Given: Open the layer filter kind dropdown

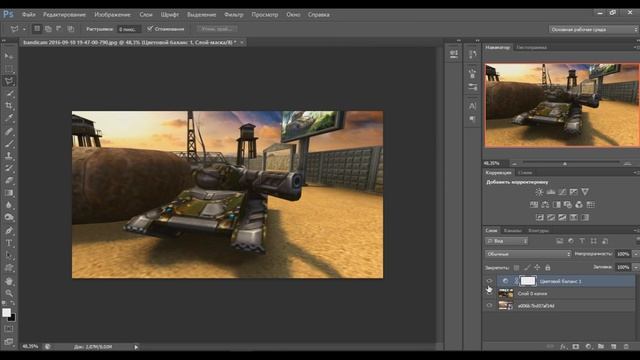Looking at the screenshot, I should tap(507, 241).
